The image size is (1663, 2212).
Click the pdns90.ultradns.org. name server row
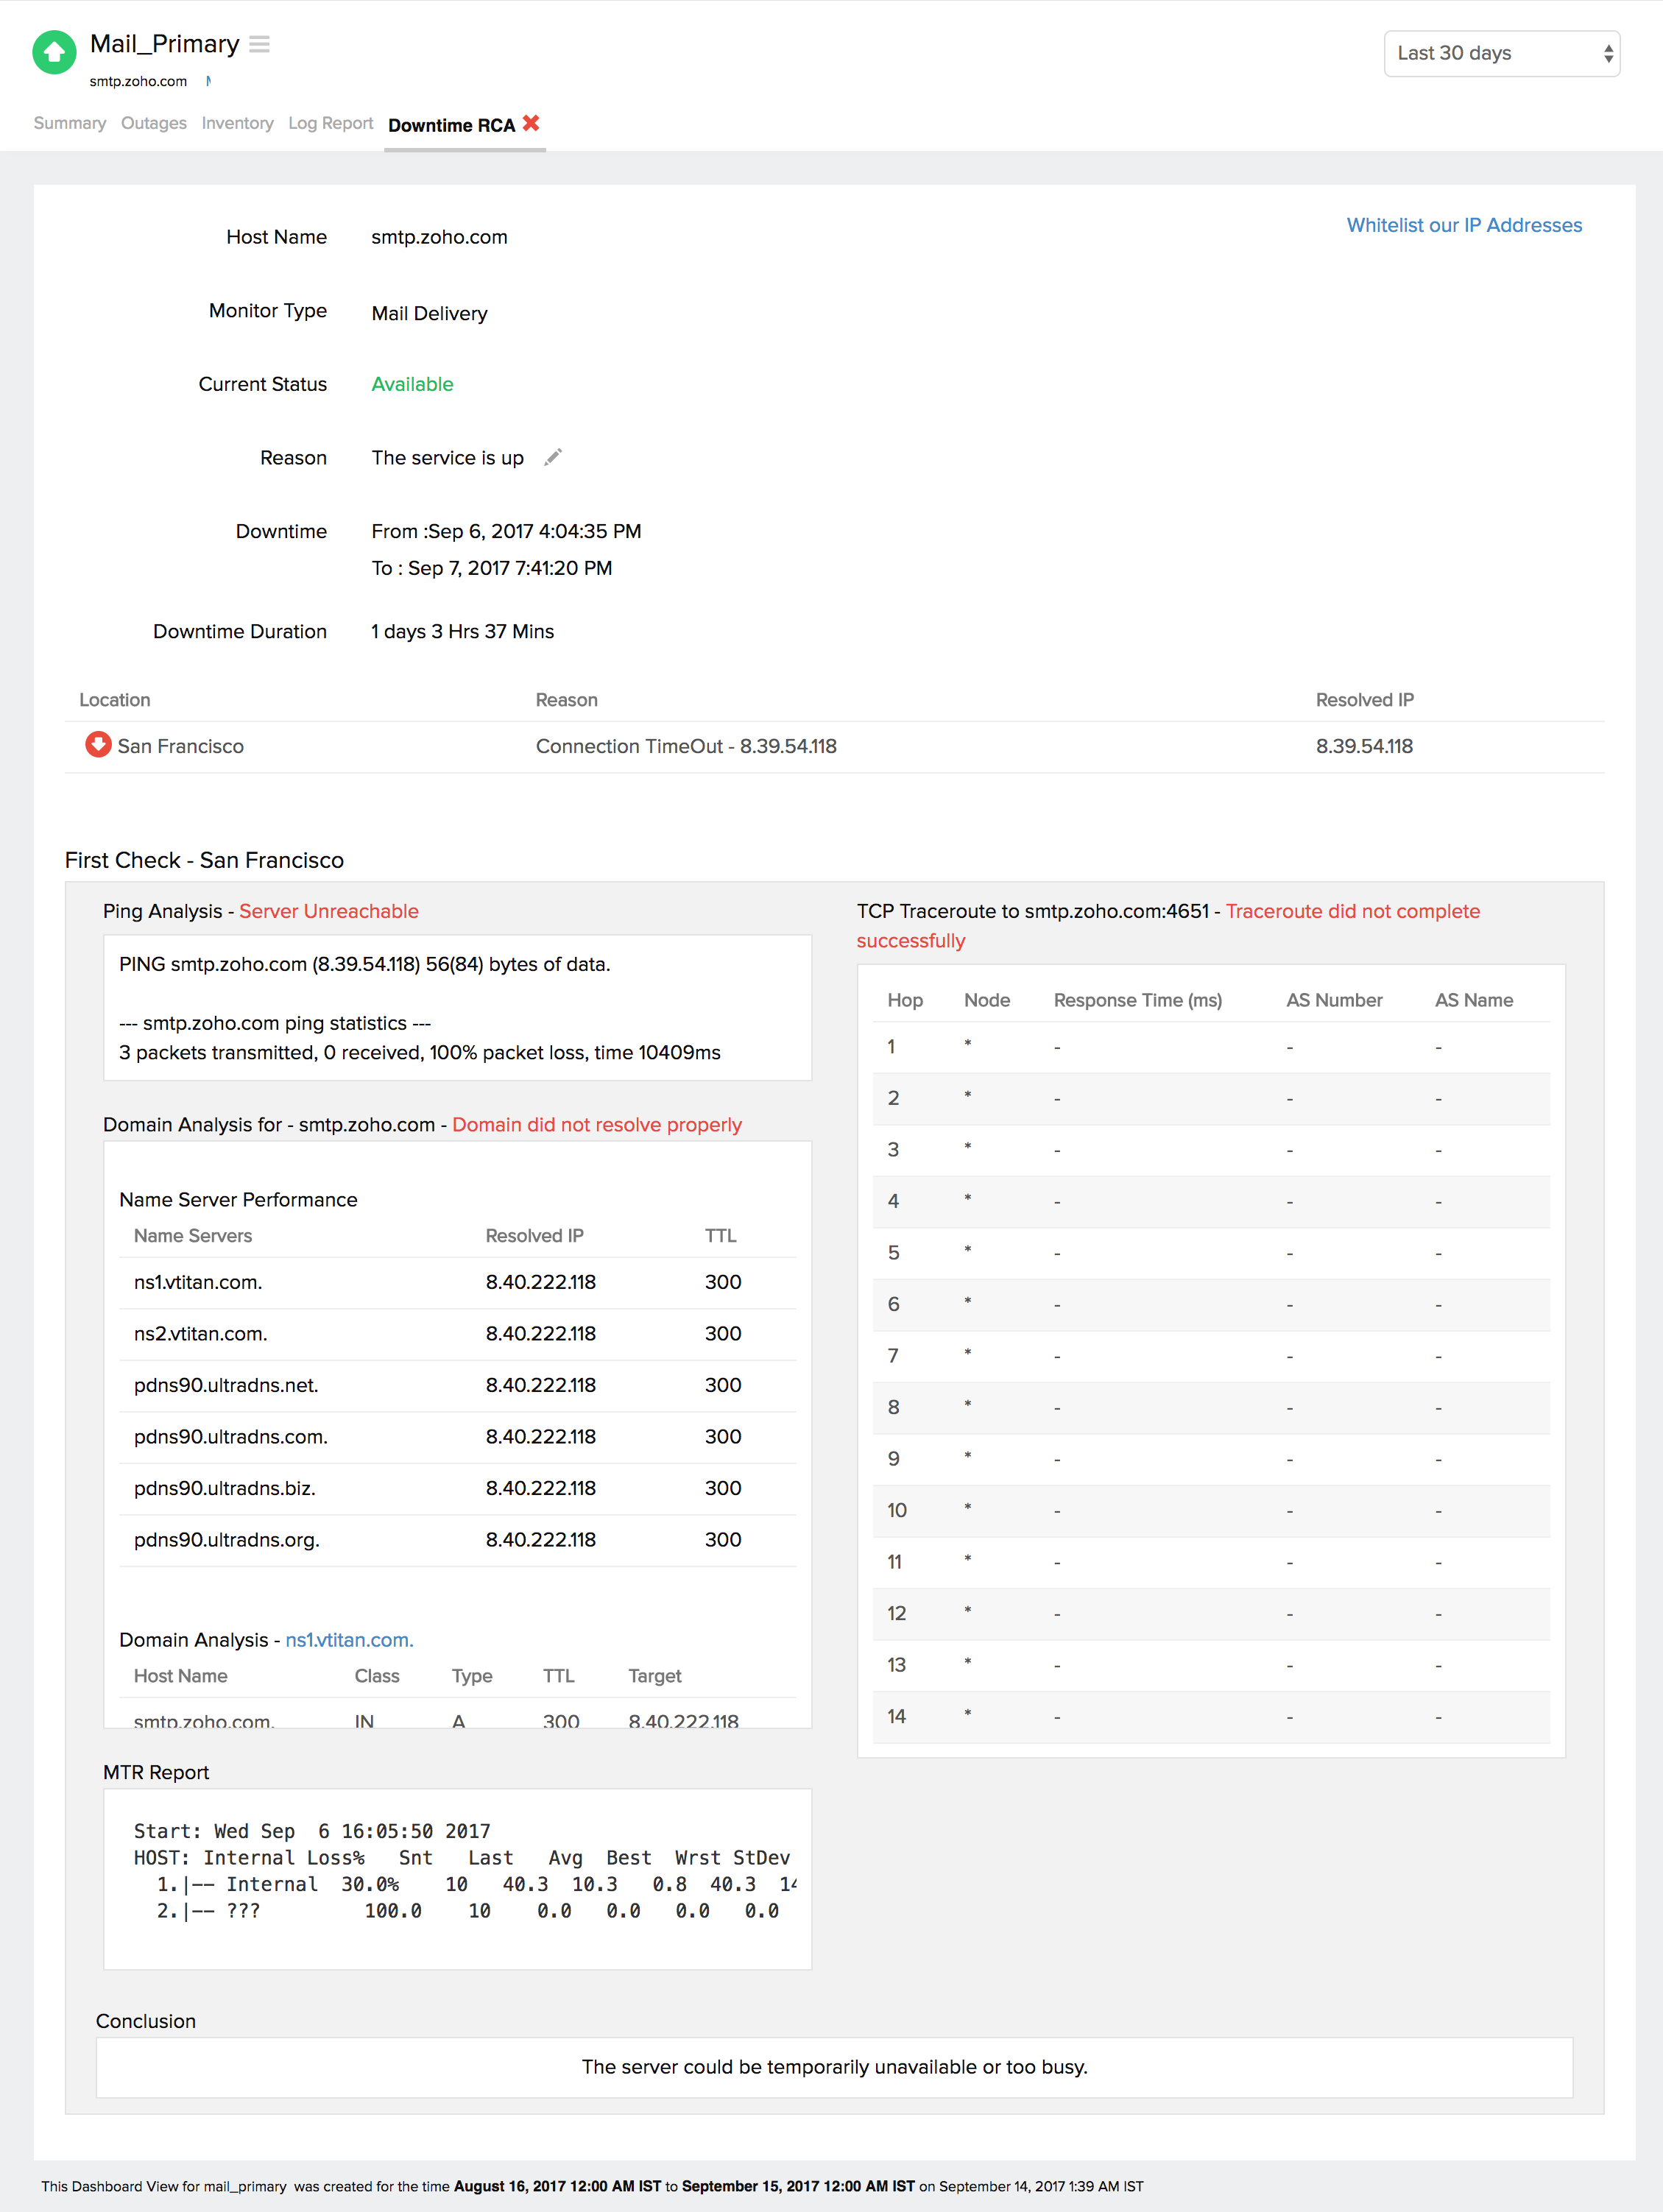point(227,1540)
